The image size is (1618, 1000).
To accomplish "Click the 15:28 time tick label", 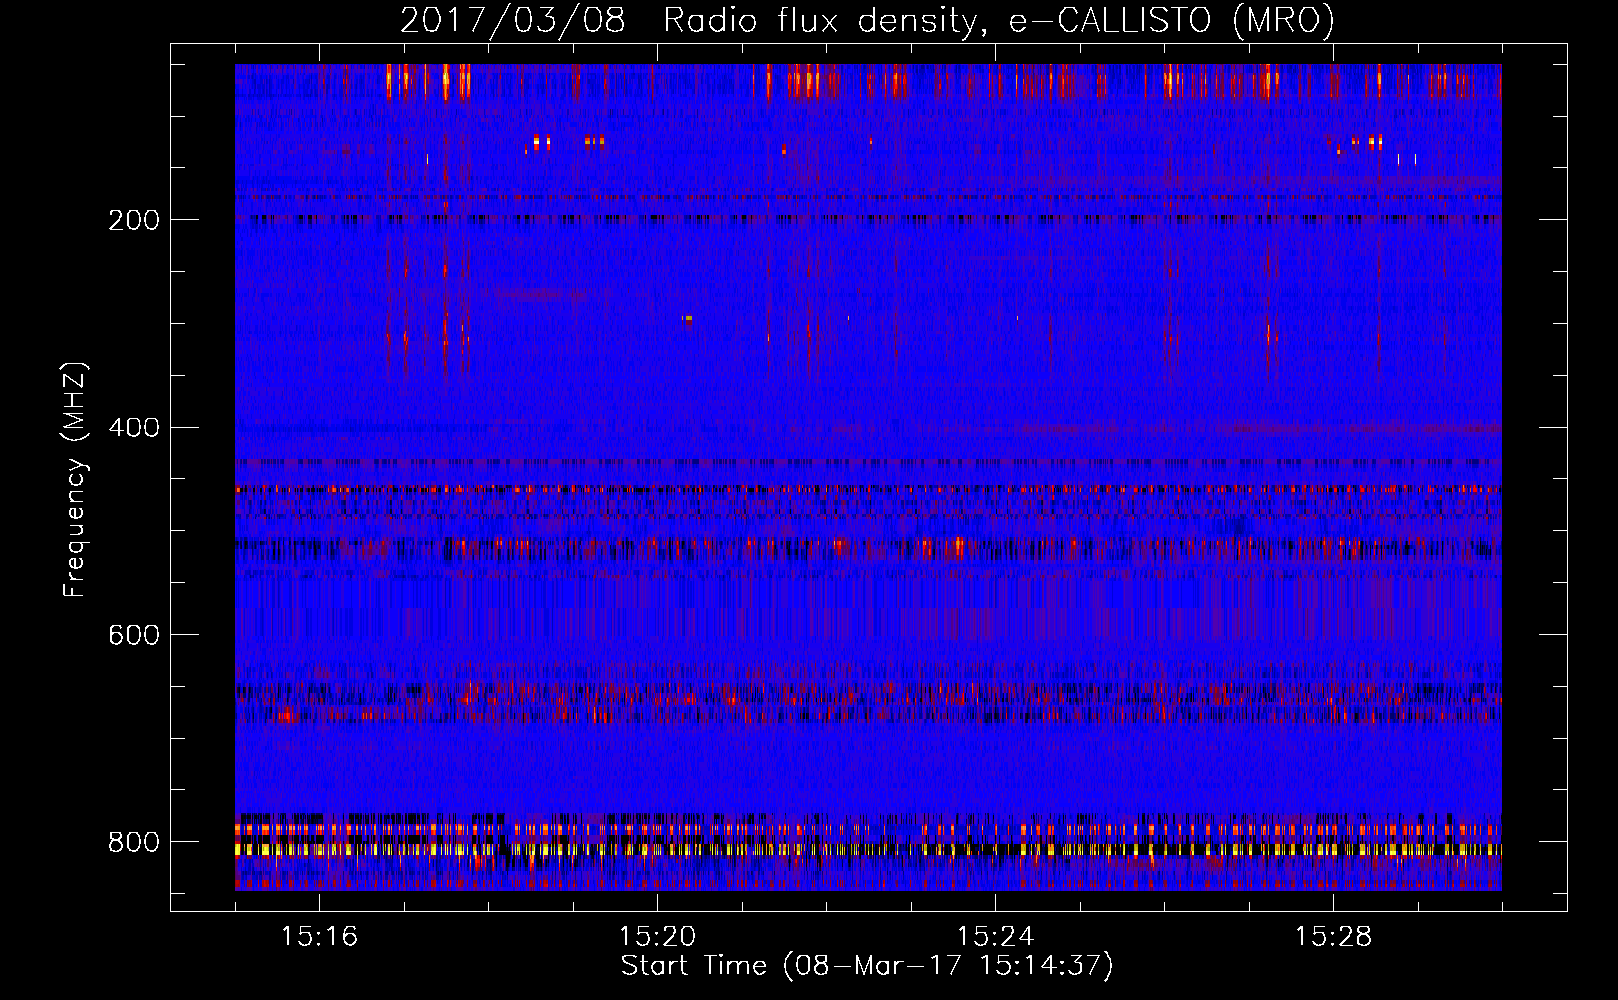I will [x=1333, y=936].
